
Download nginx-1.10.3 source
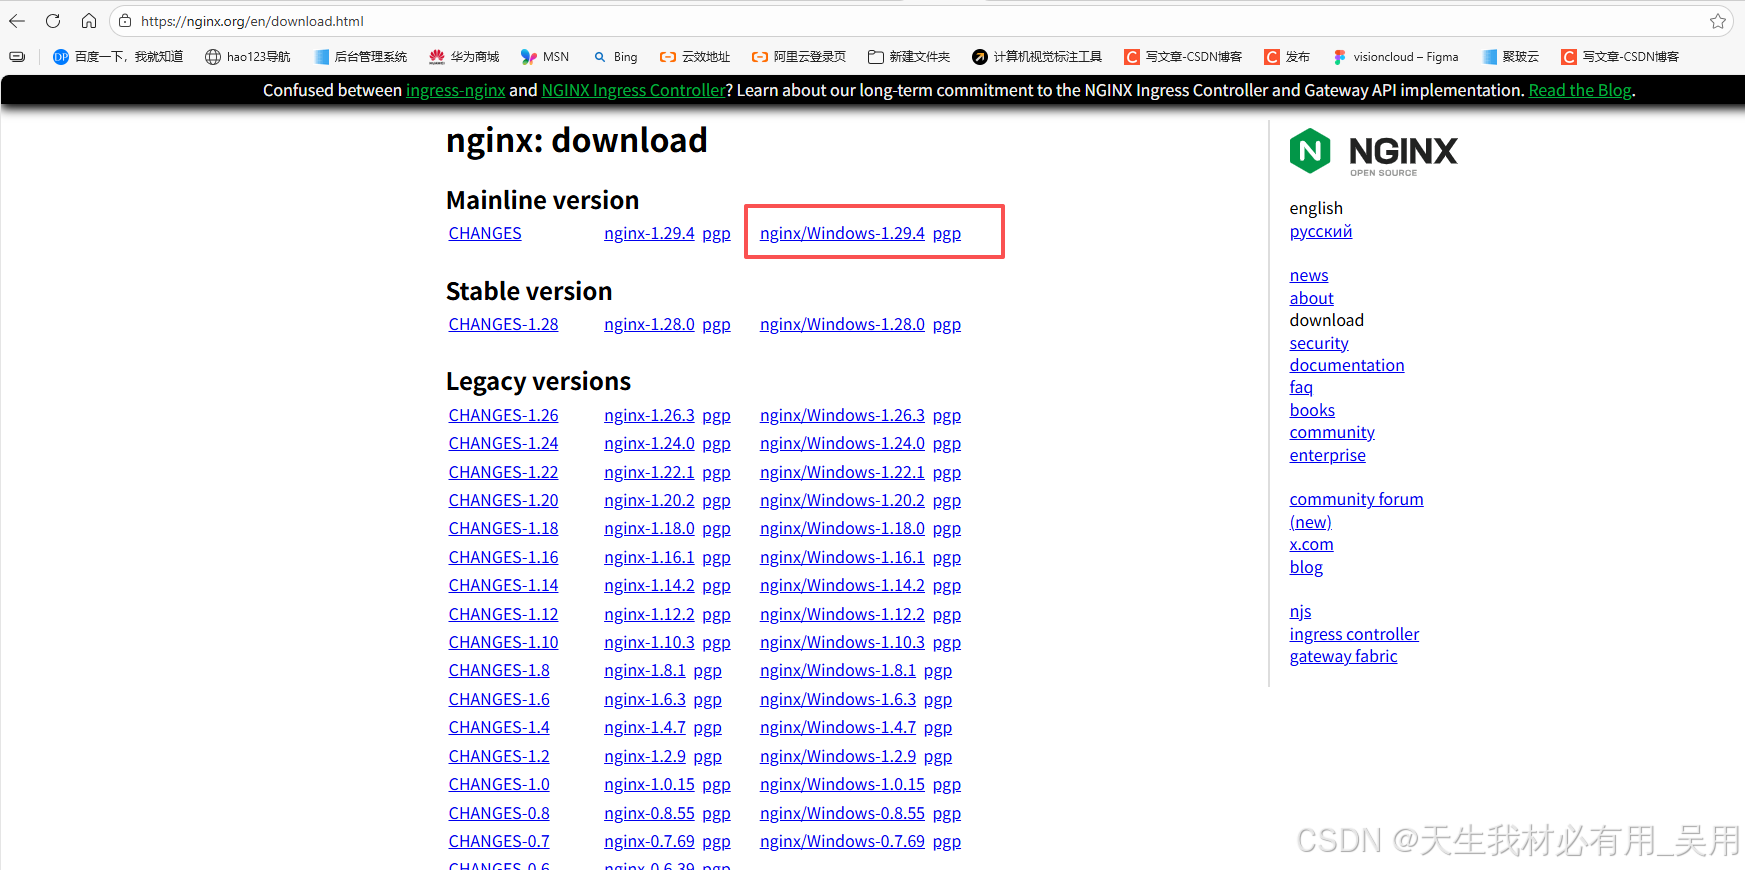(x=649, y=642)
